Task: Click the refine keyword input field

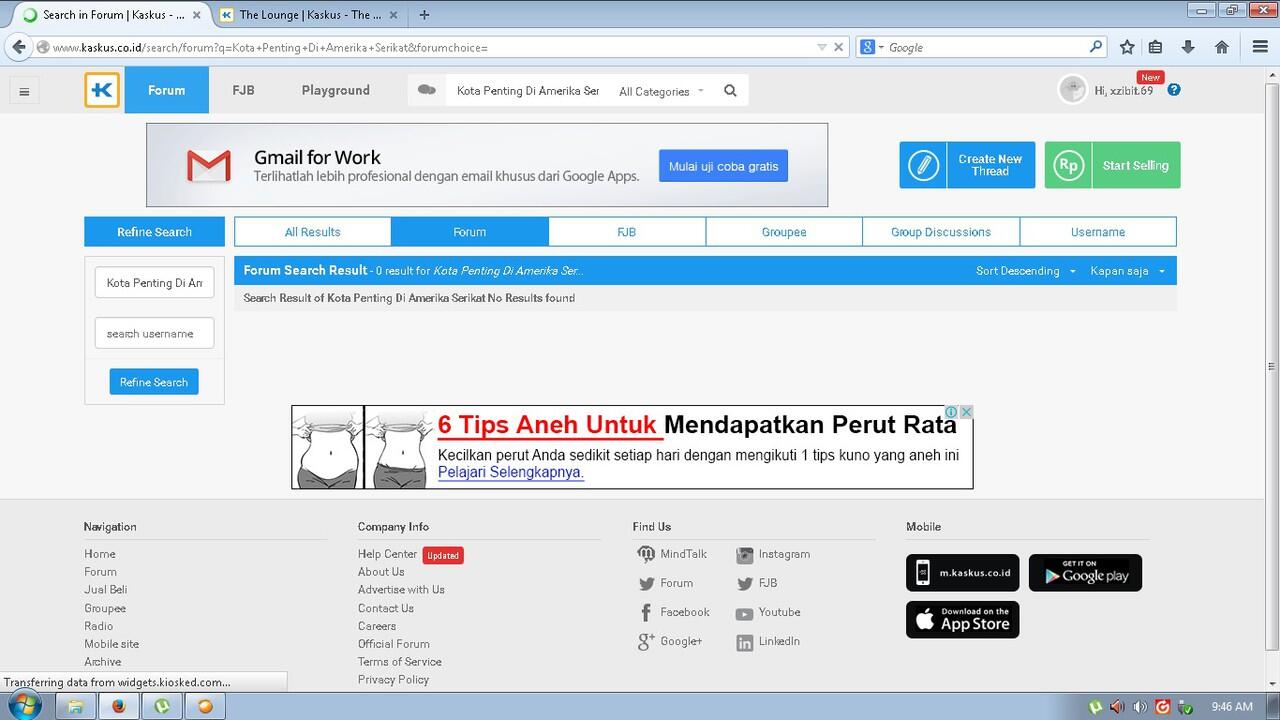Action: coord(154,283)
